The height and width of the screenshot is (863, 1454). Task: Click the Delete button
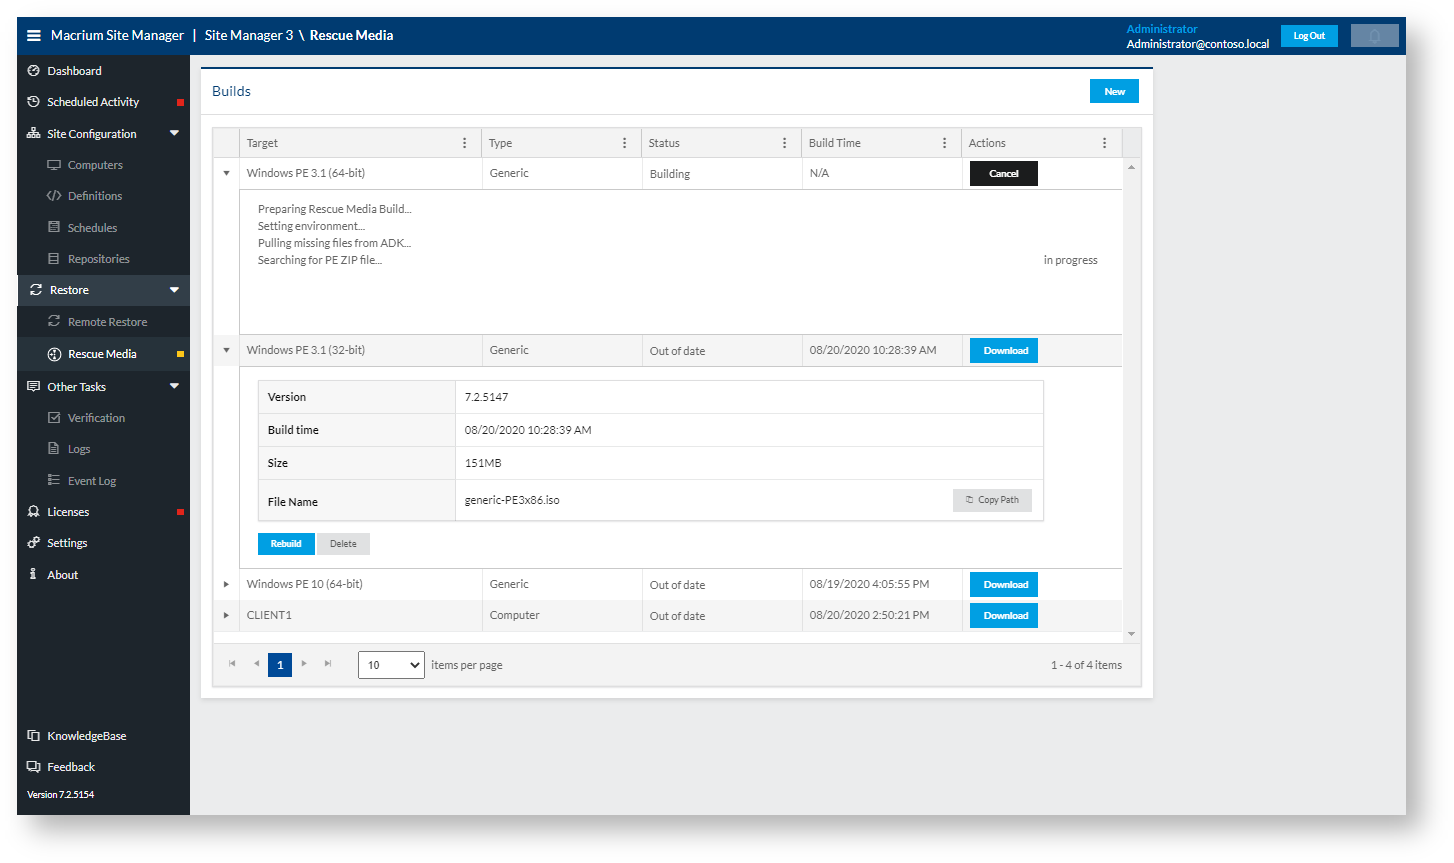(343, 544)
